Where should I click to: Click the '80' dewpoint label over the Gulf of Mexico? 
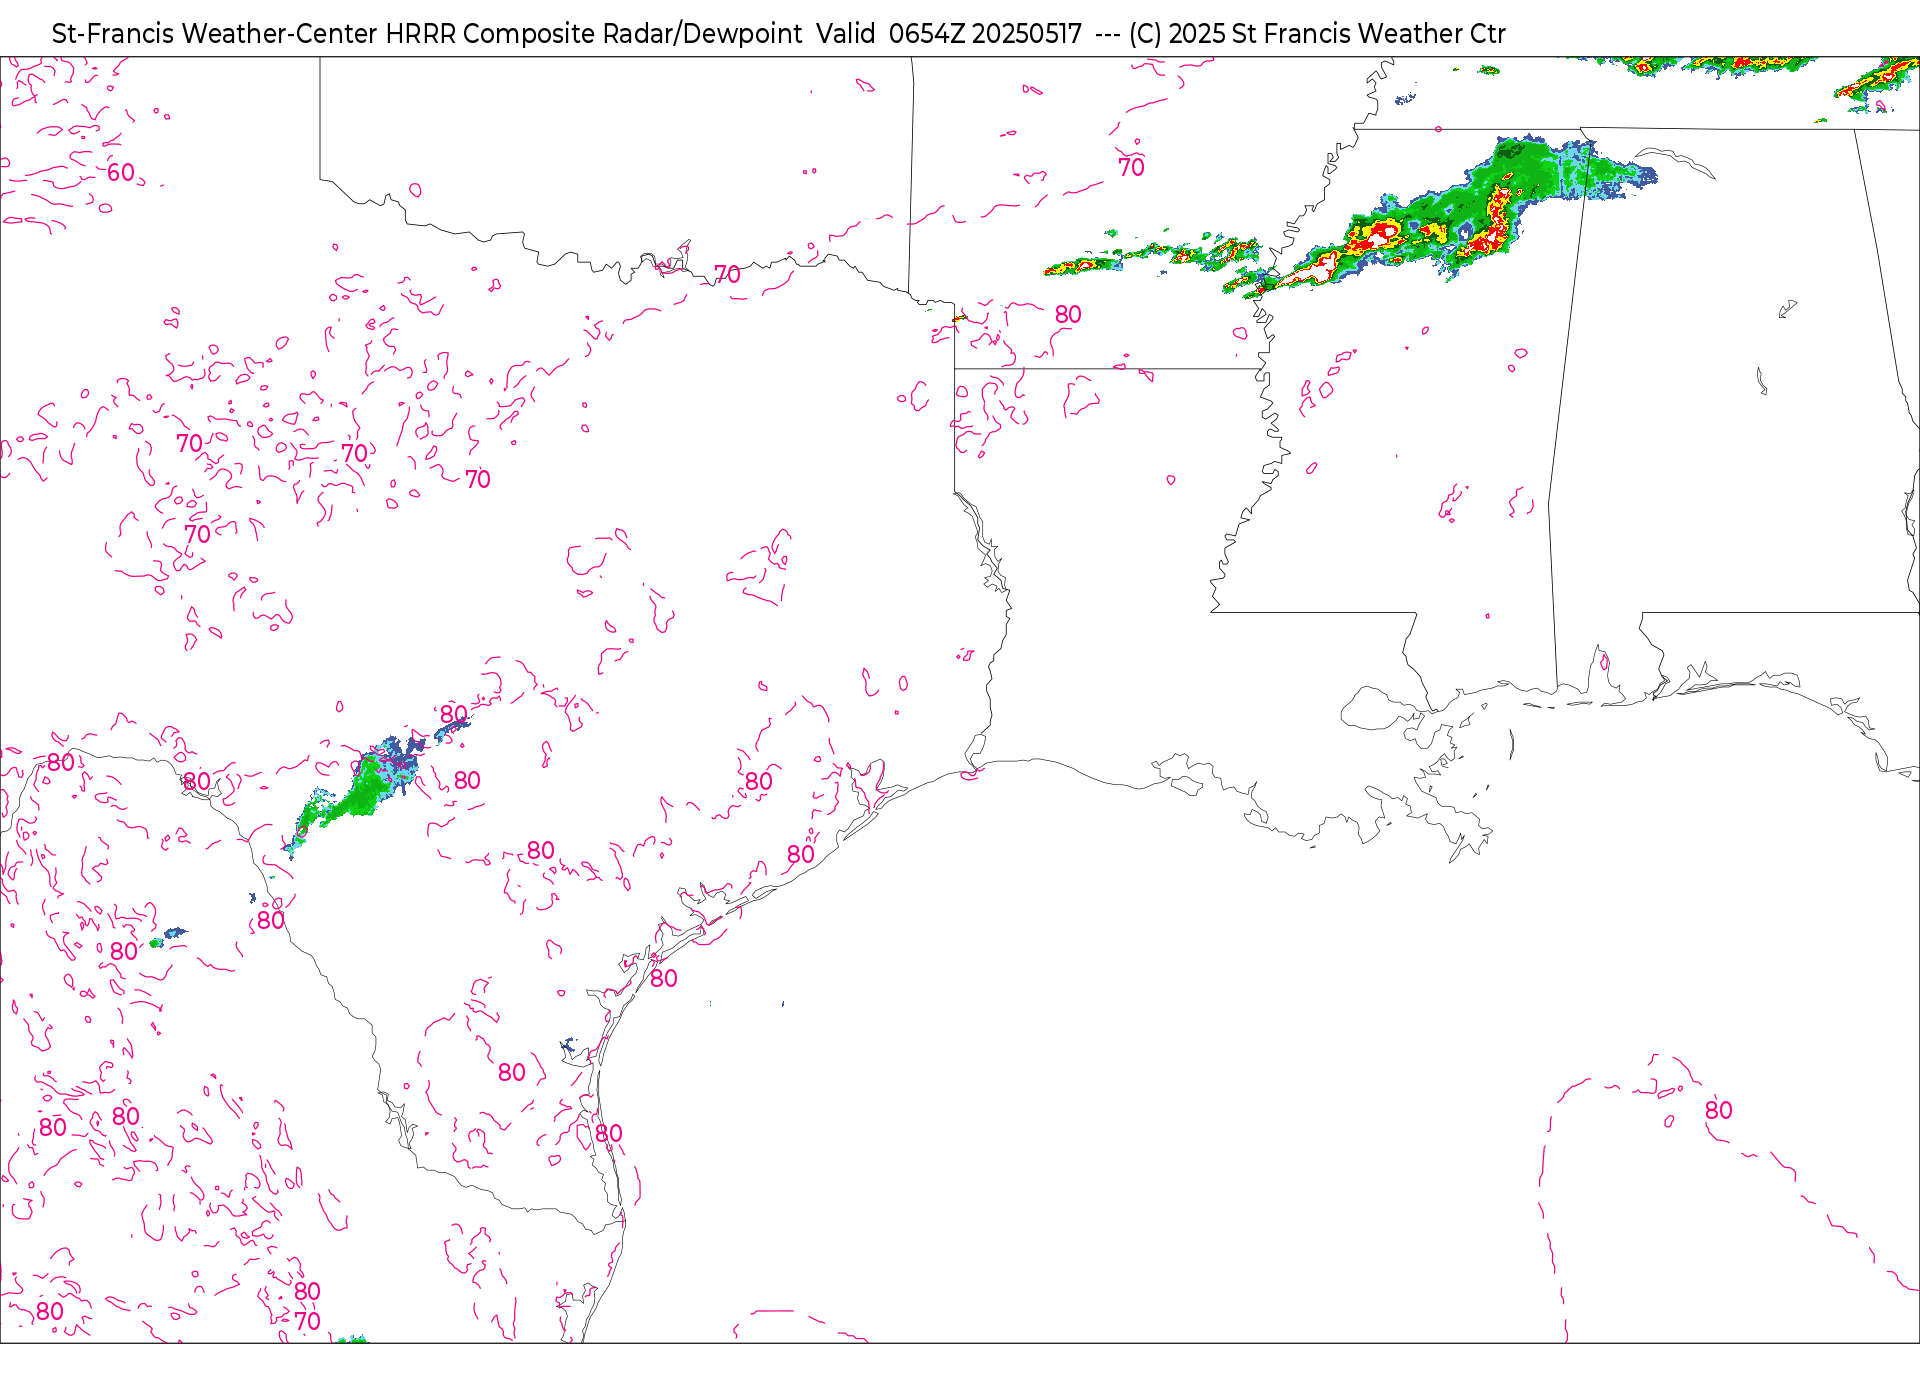[x=1719, y=1111]
